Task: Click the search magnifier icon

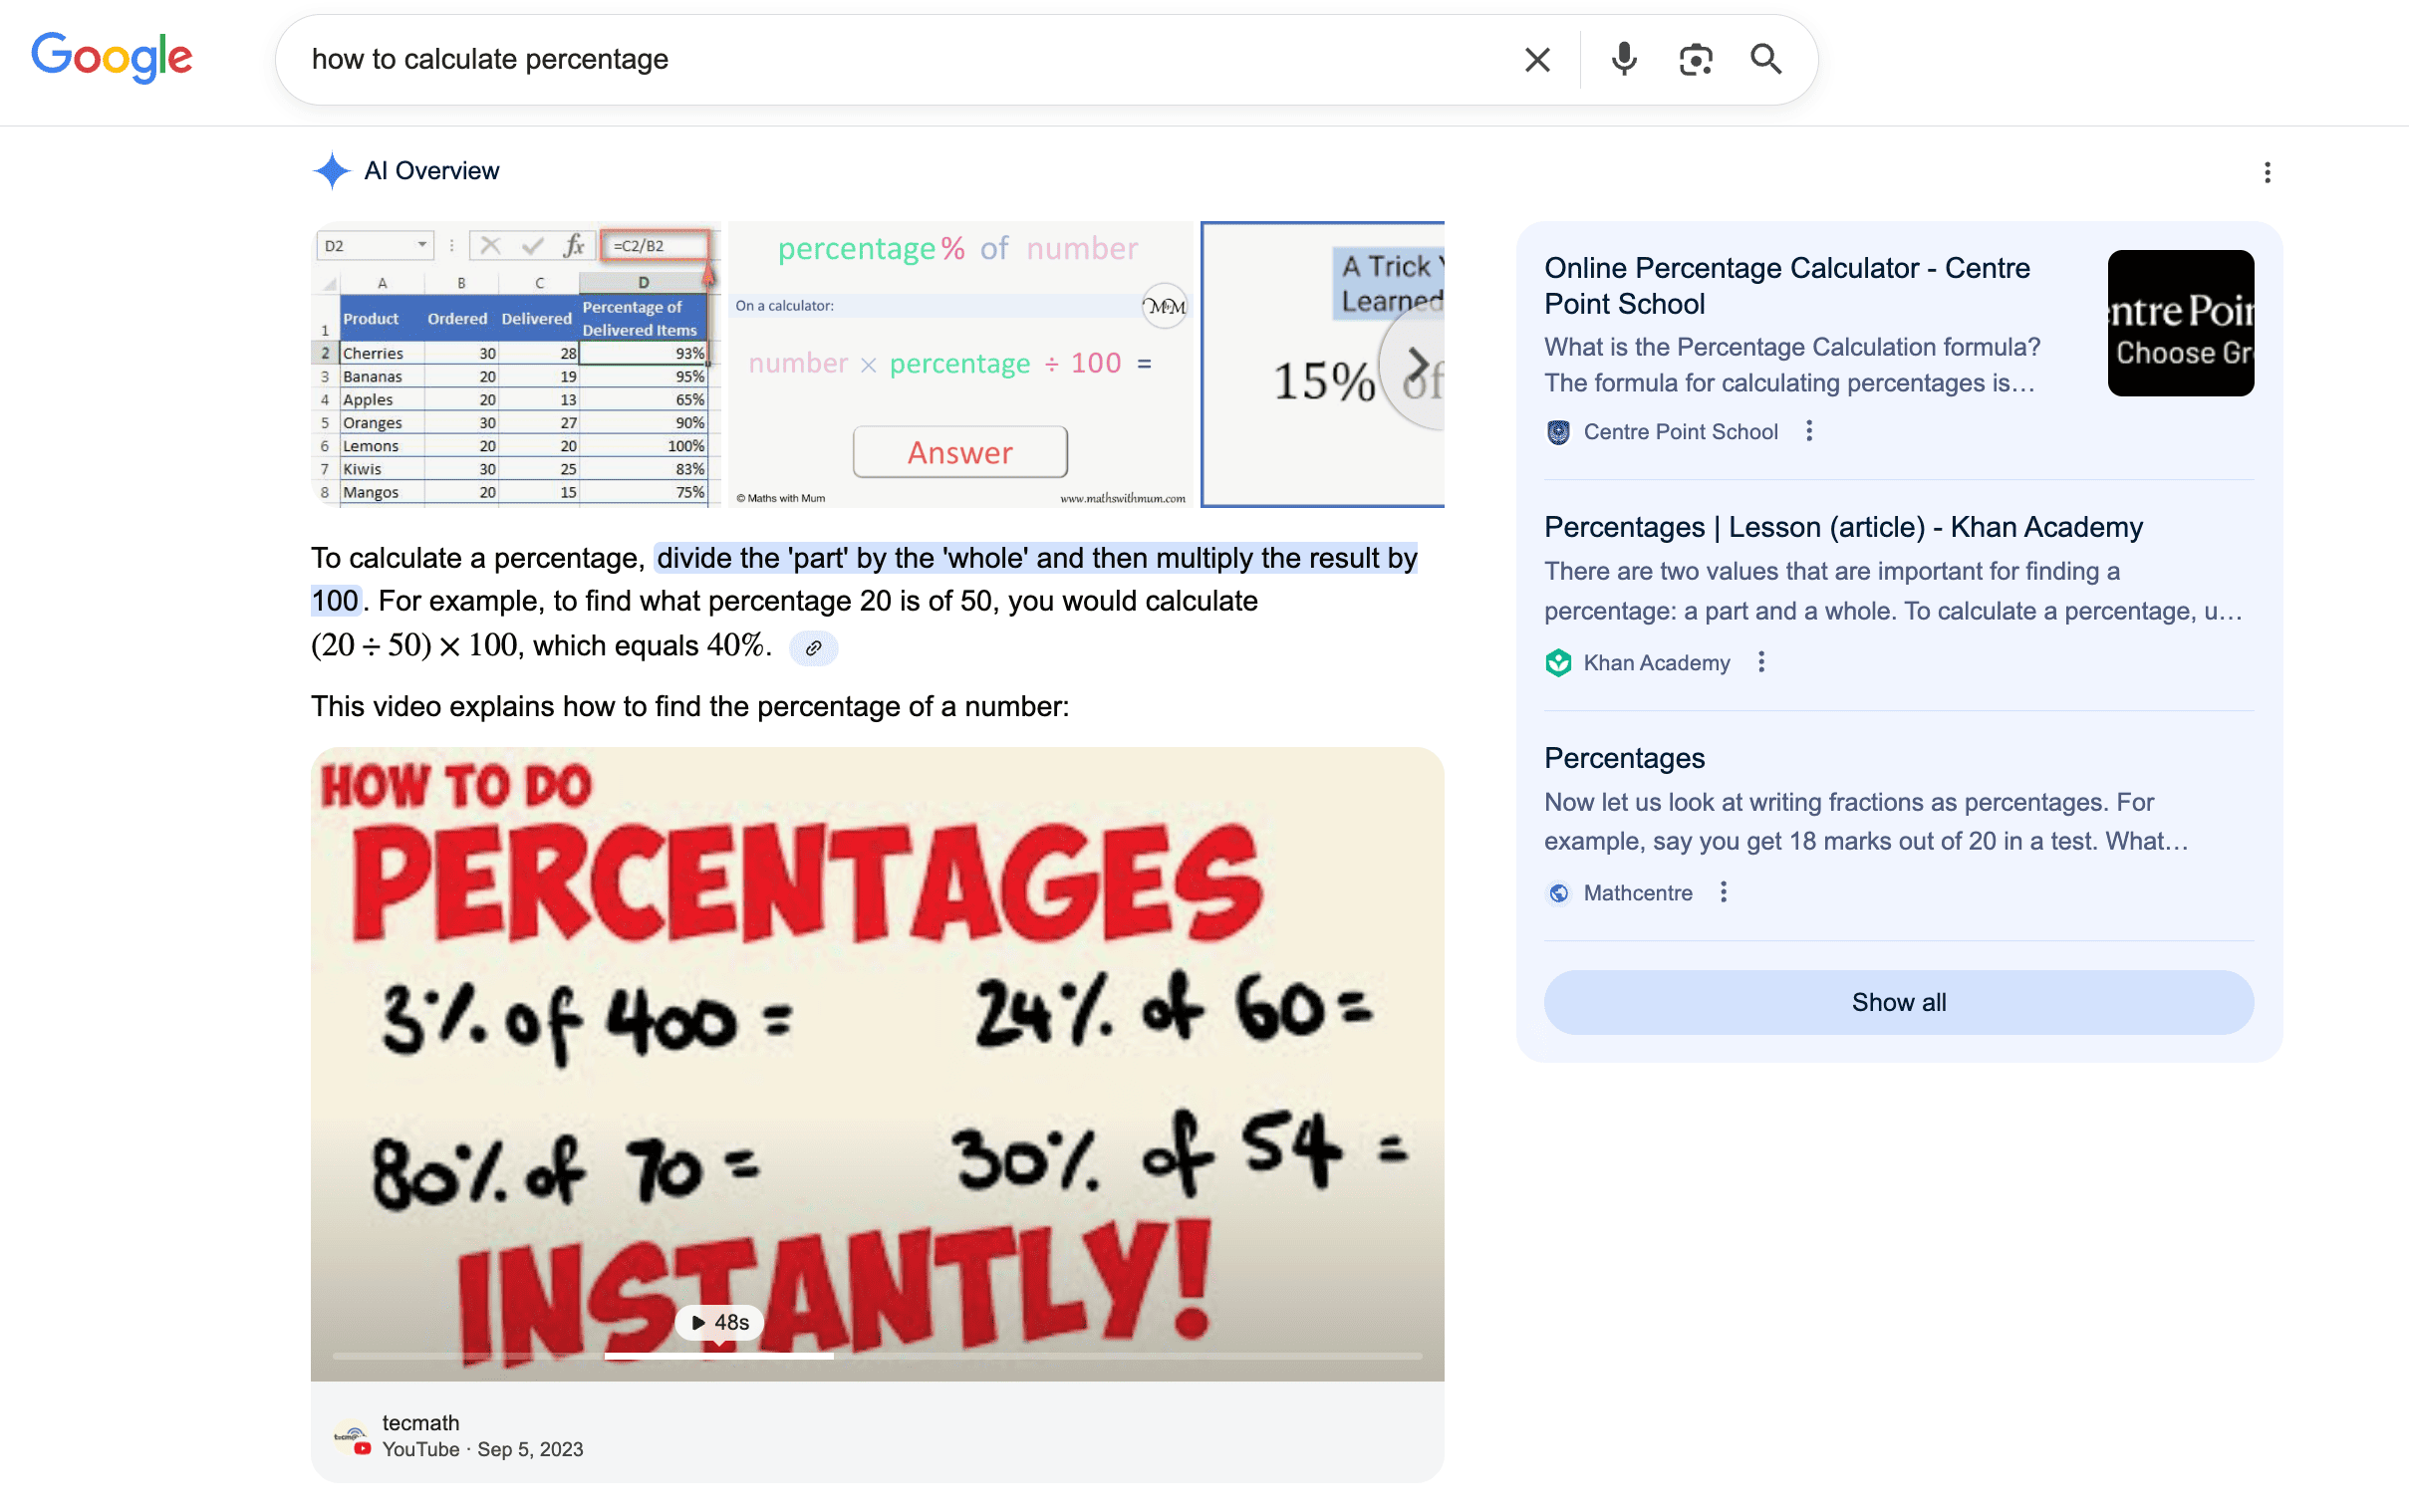Action: (1766, 59)
